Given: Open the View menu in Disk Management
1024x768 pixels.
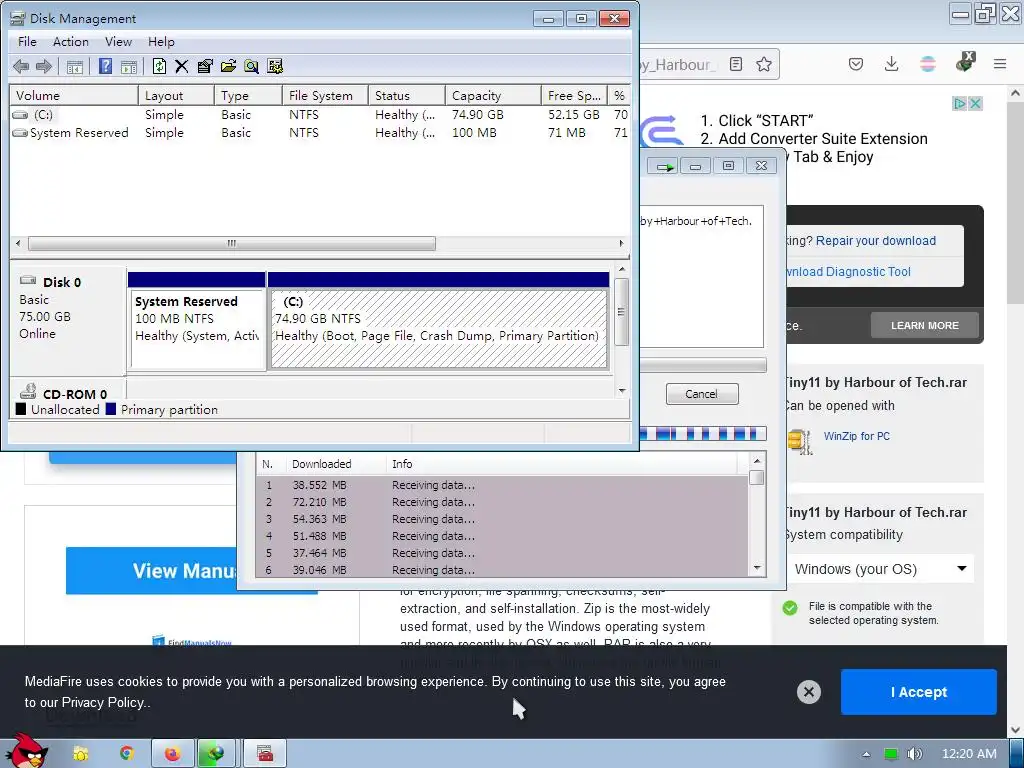Looking at the screenshot, I should (118, 42).
